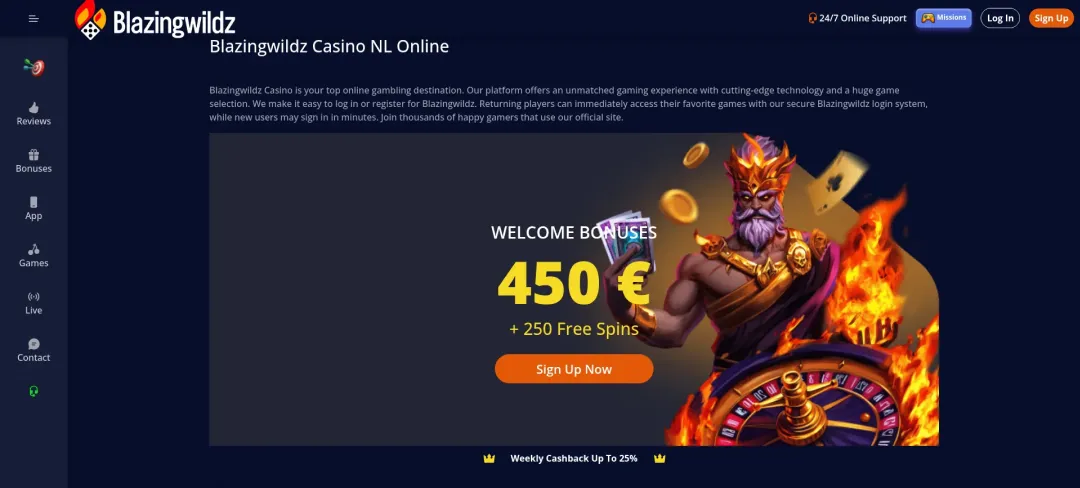Click Weekly Cashback Up To 25% text
This screenshot has width=1080, height=488.
[574, 458]
